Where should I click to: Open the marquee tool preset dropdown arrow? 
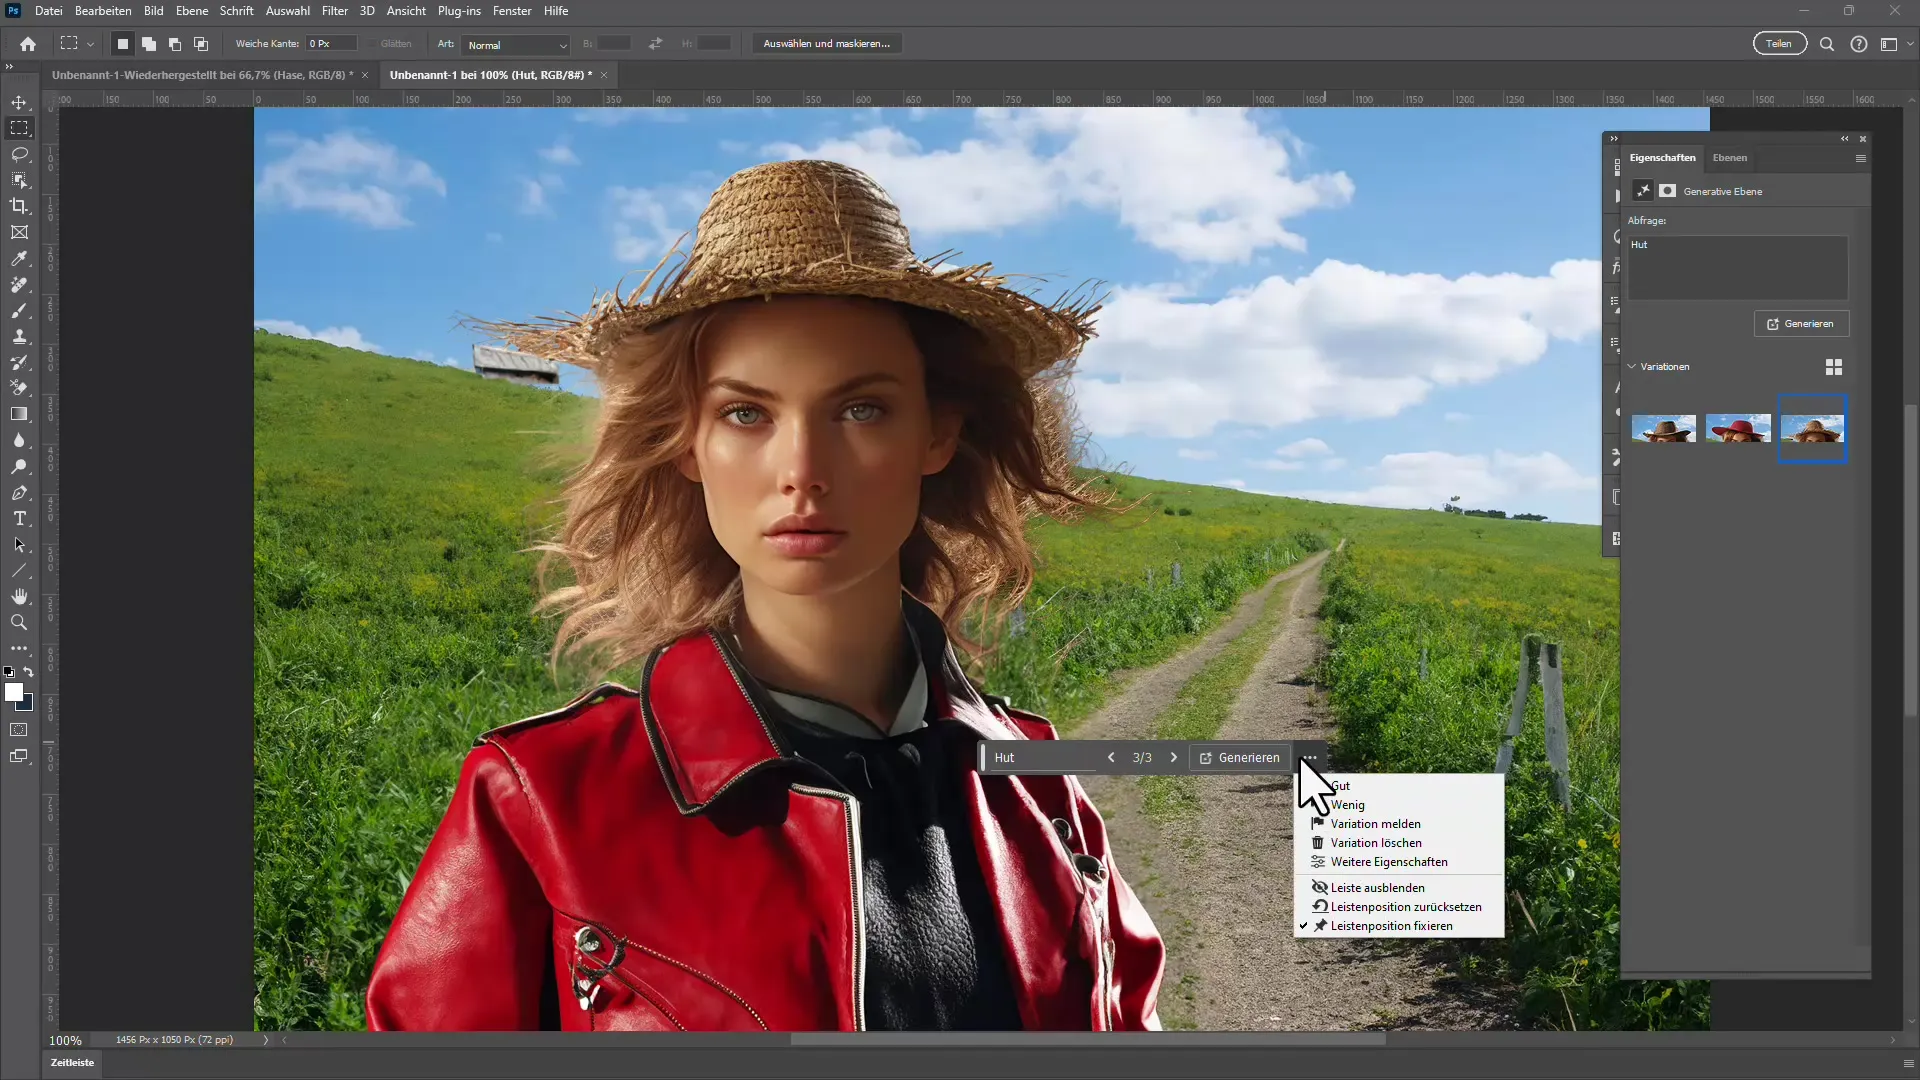[90, 44]
